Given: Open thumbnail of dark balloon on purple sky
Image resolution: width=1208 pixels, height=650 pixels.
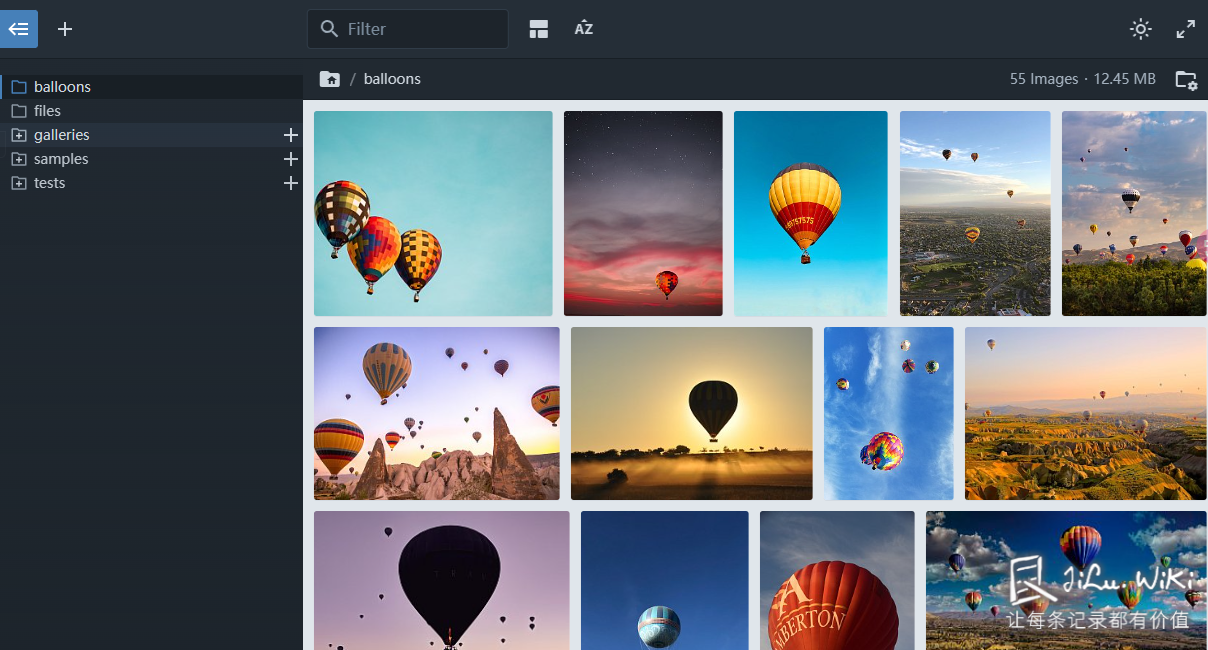Looking at the screenshot, I should point(442,580).
